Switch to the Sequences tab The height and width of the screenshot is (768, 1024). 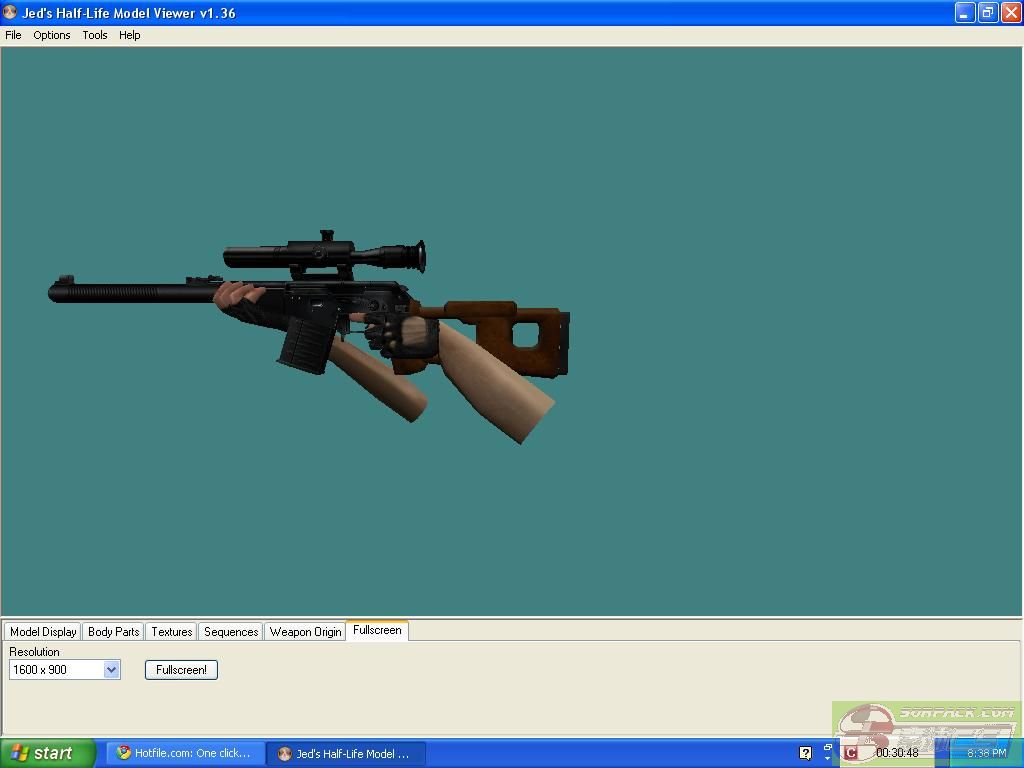[x=231, y=632]
